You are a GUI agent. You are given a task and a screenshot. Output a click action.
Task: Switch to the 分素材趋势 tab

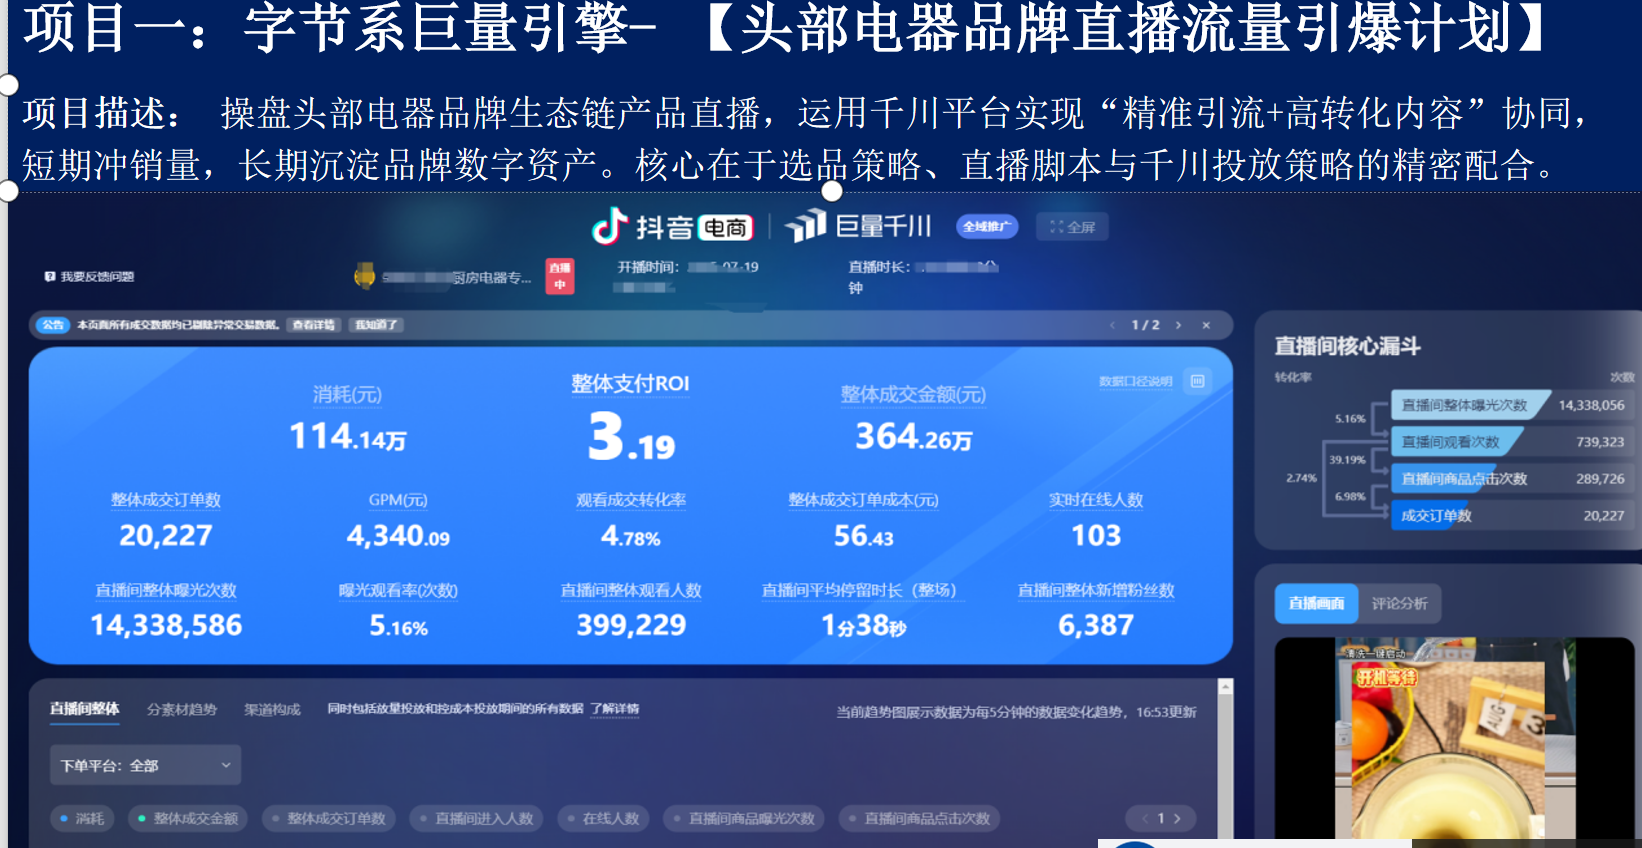tap(181, 709)
